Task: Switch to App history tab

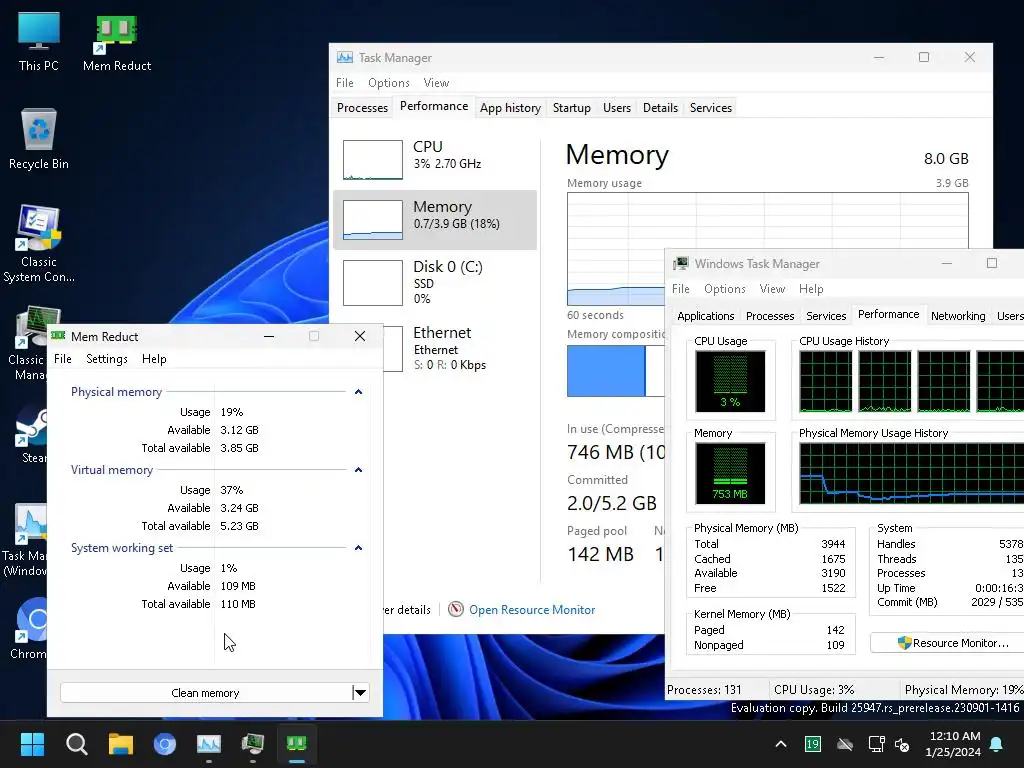Action: click(x=510, y=108)
